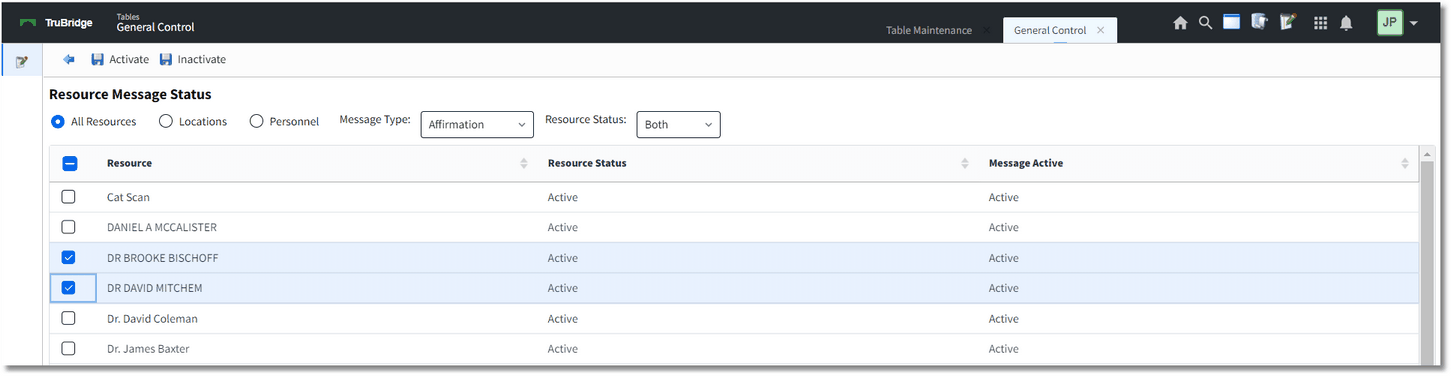Uncheck the DR BROOKE BISCHOFF checkbox

[x=68, y=257]
